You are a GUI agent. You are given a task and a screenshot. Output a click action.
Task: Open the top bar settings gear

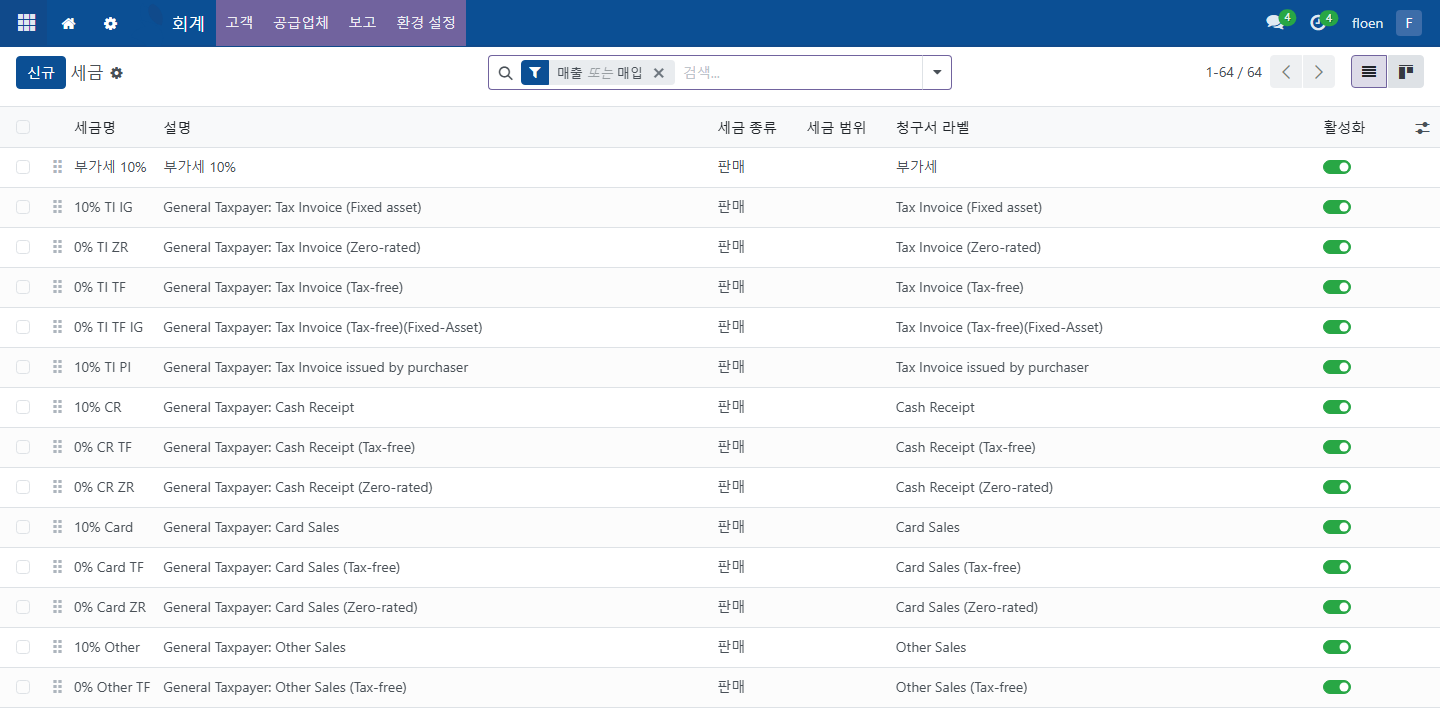pos(111,23)
